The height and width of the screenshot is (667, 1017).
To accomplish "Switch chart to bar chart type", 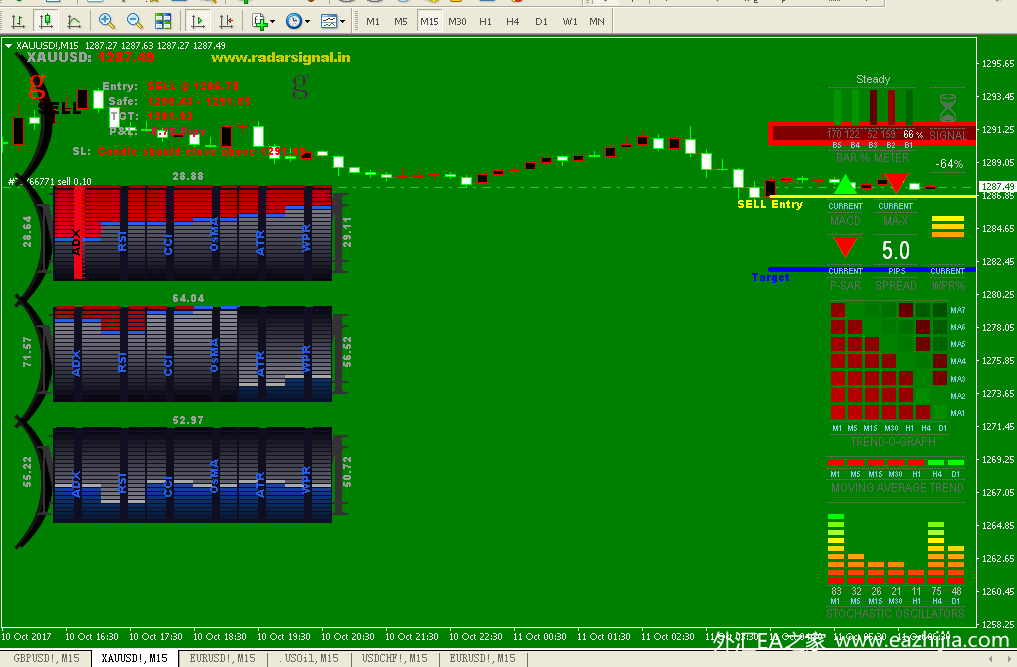I will pos(18,21).
